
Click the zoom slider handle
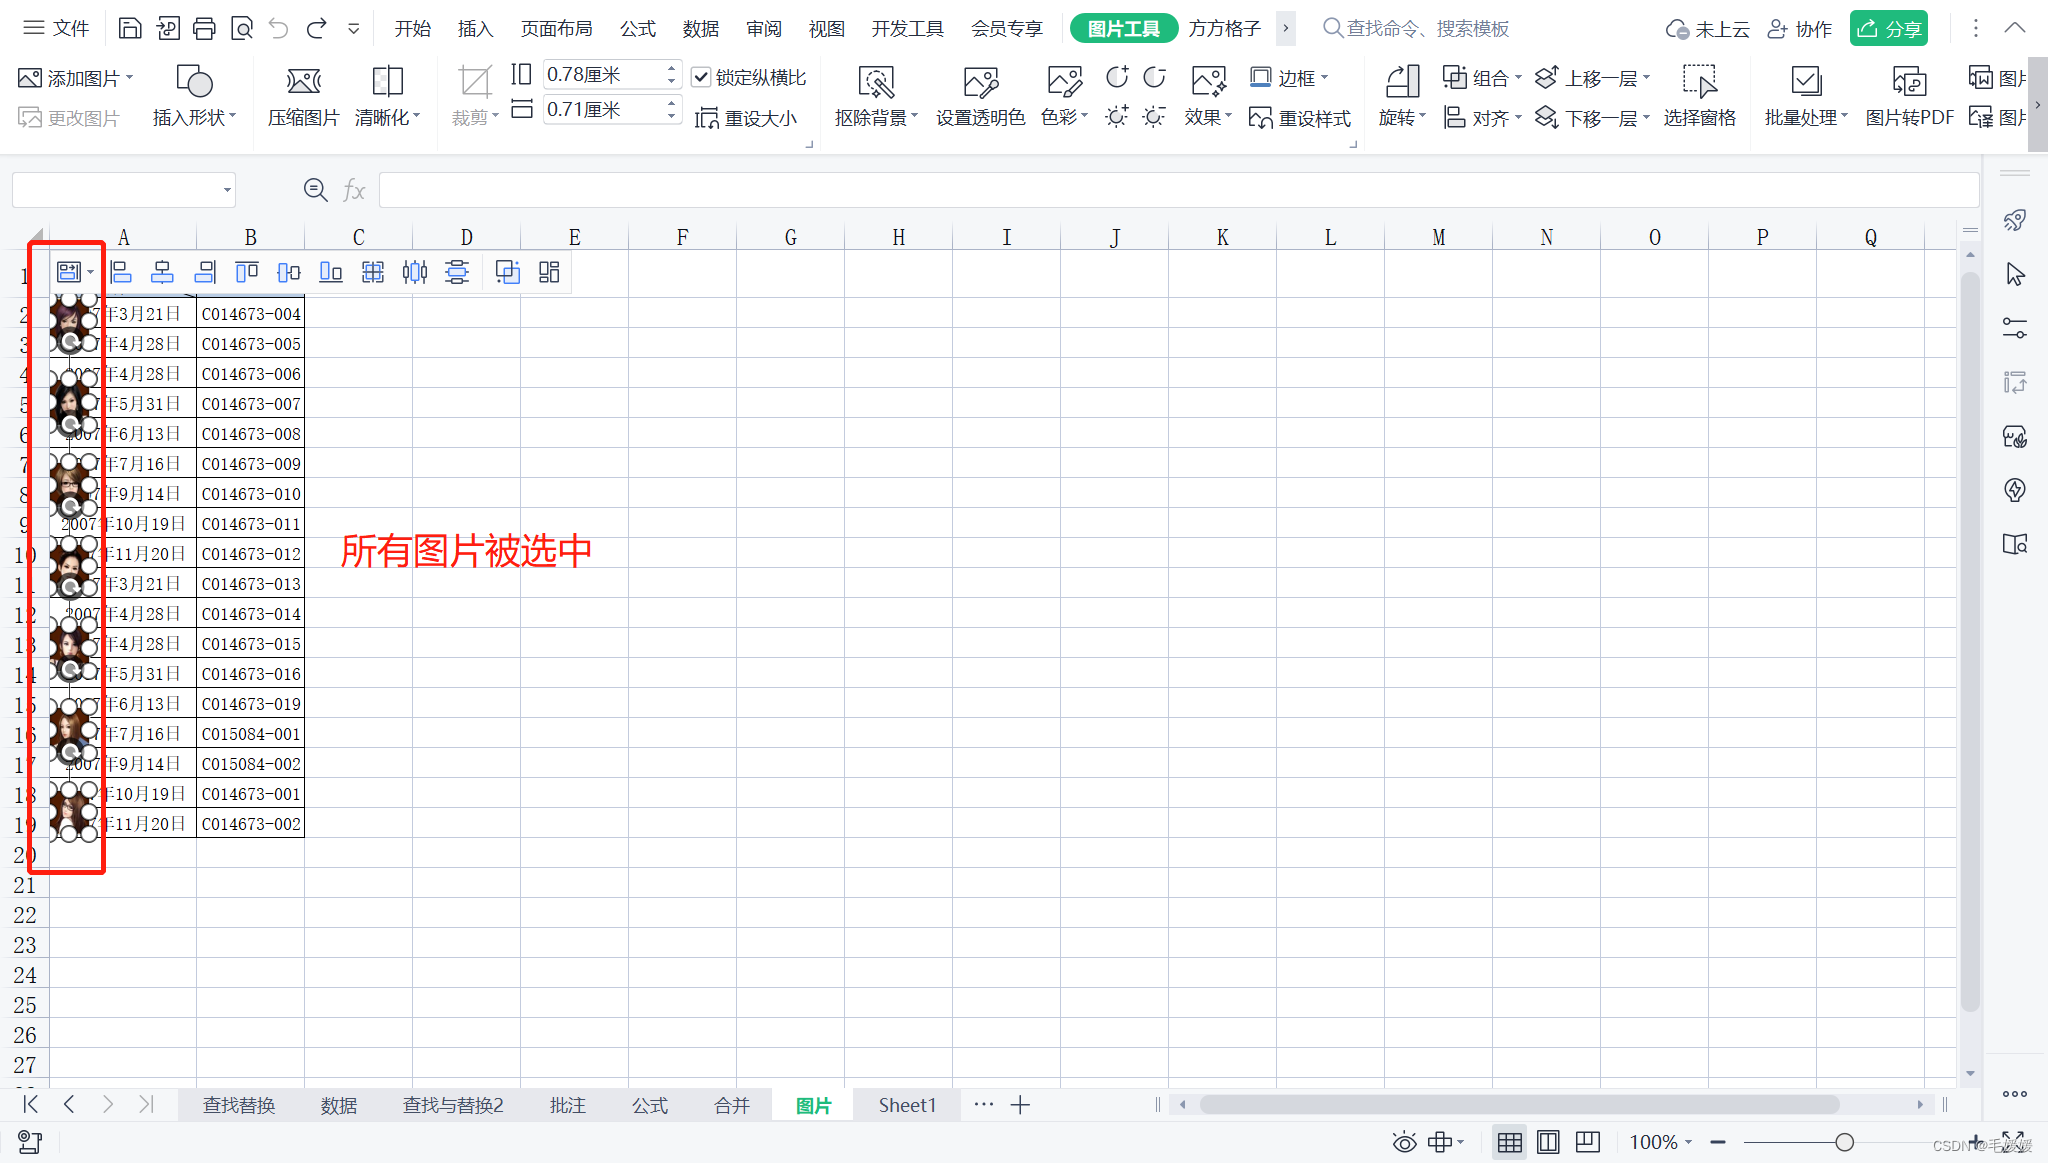pyautogui.click(x=1845, y=1142)
